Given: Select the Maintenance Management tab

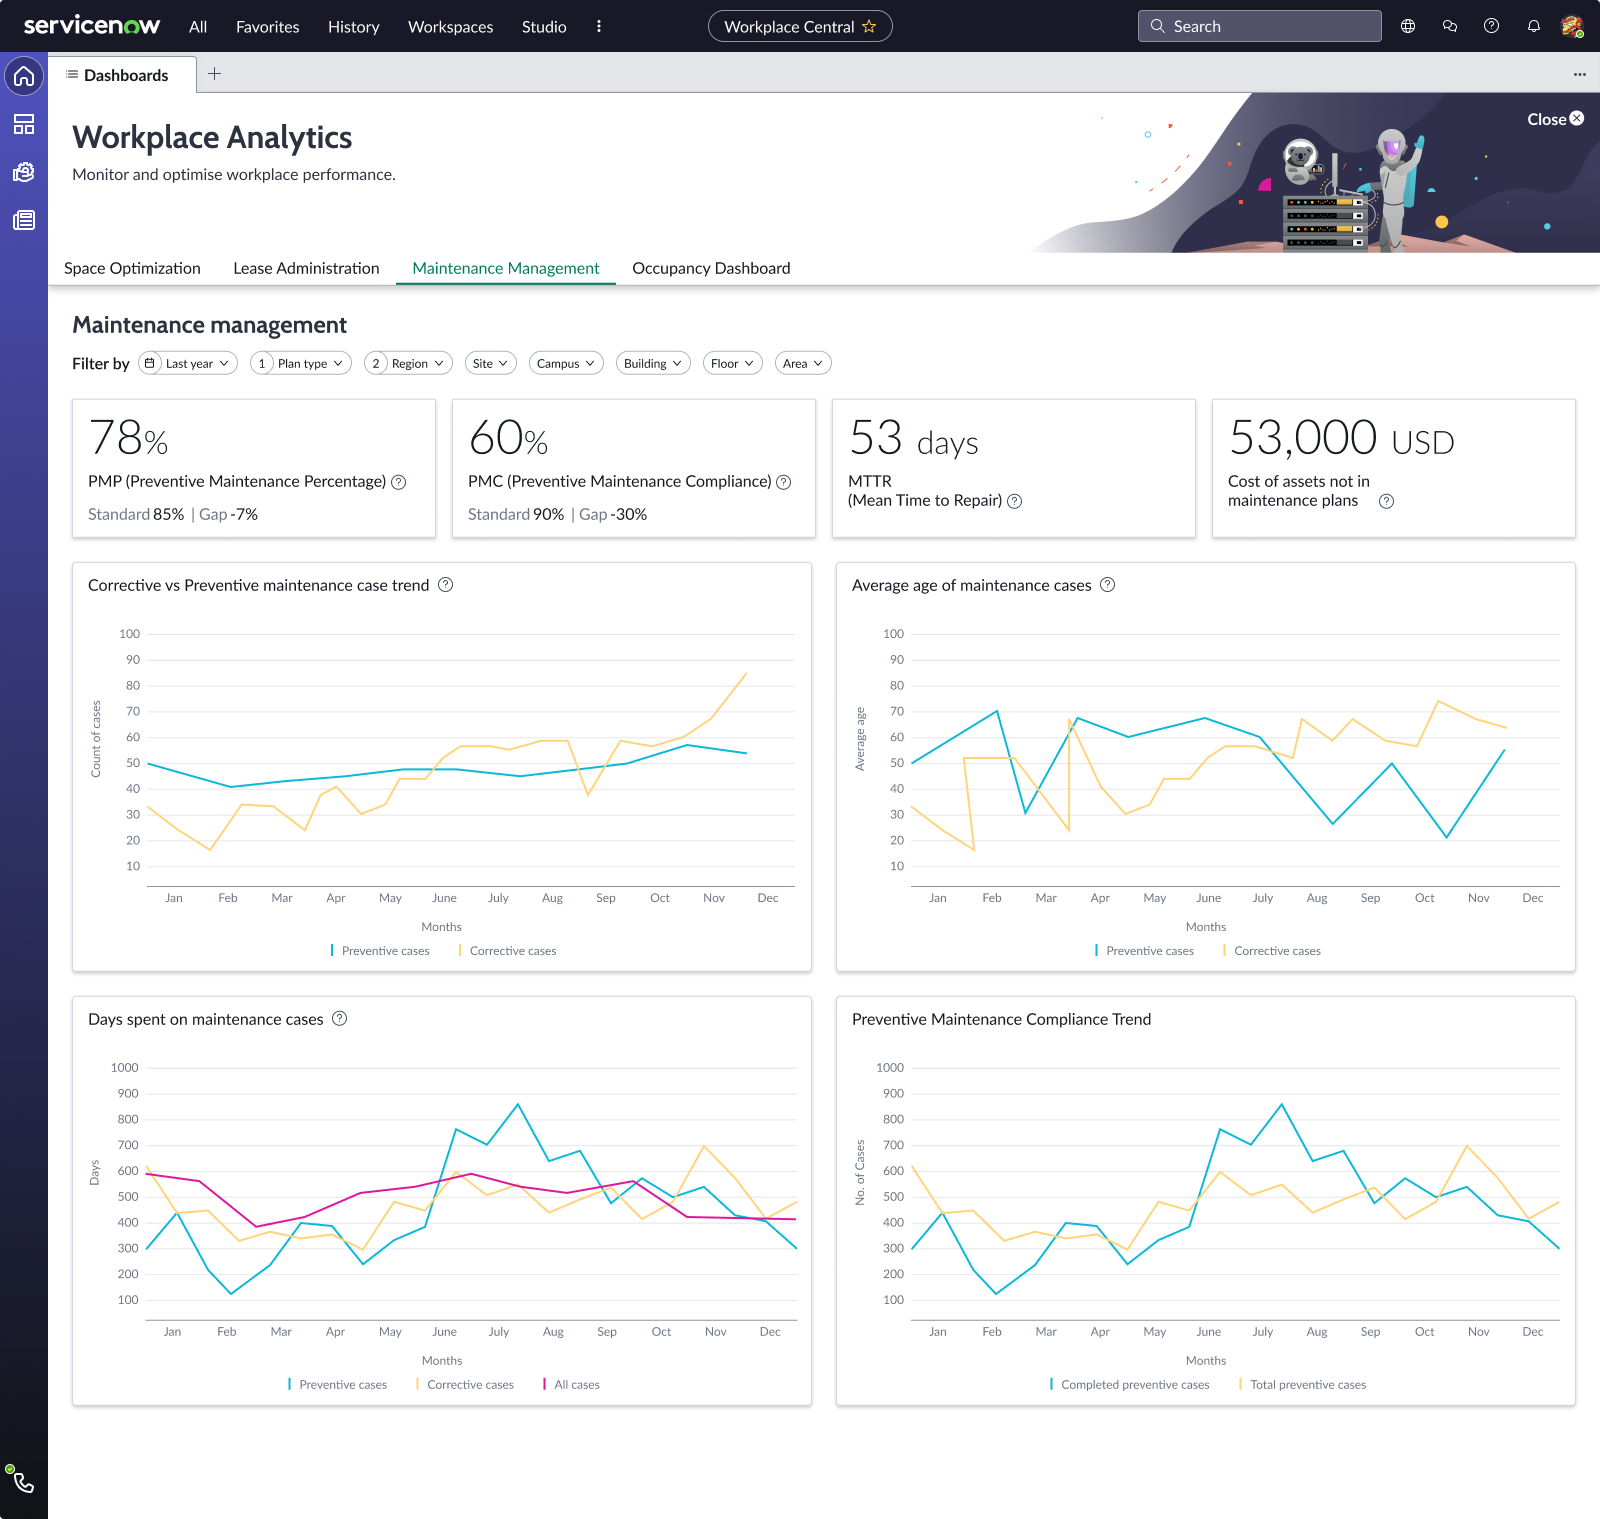Looking at the screenshot, I should [506, 268].
